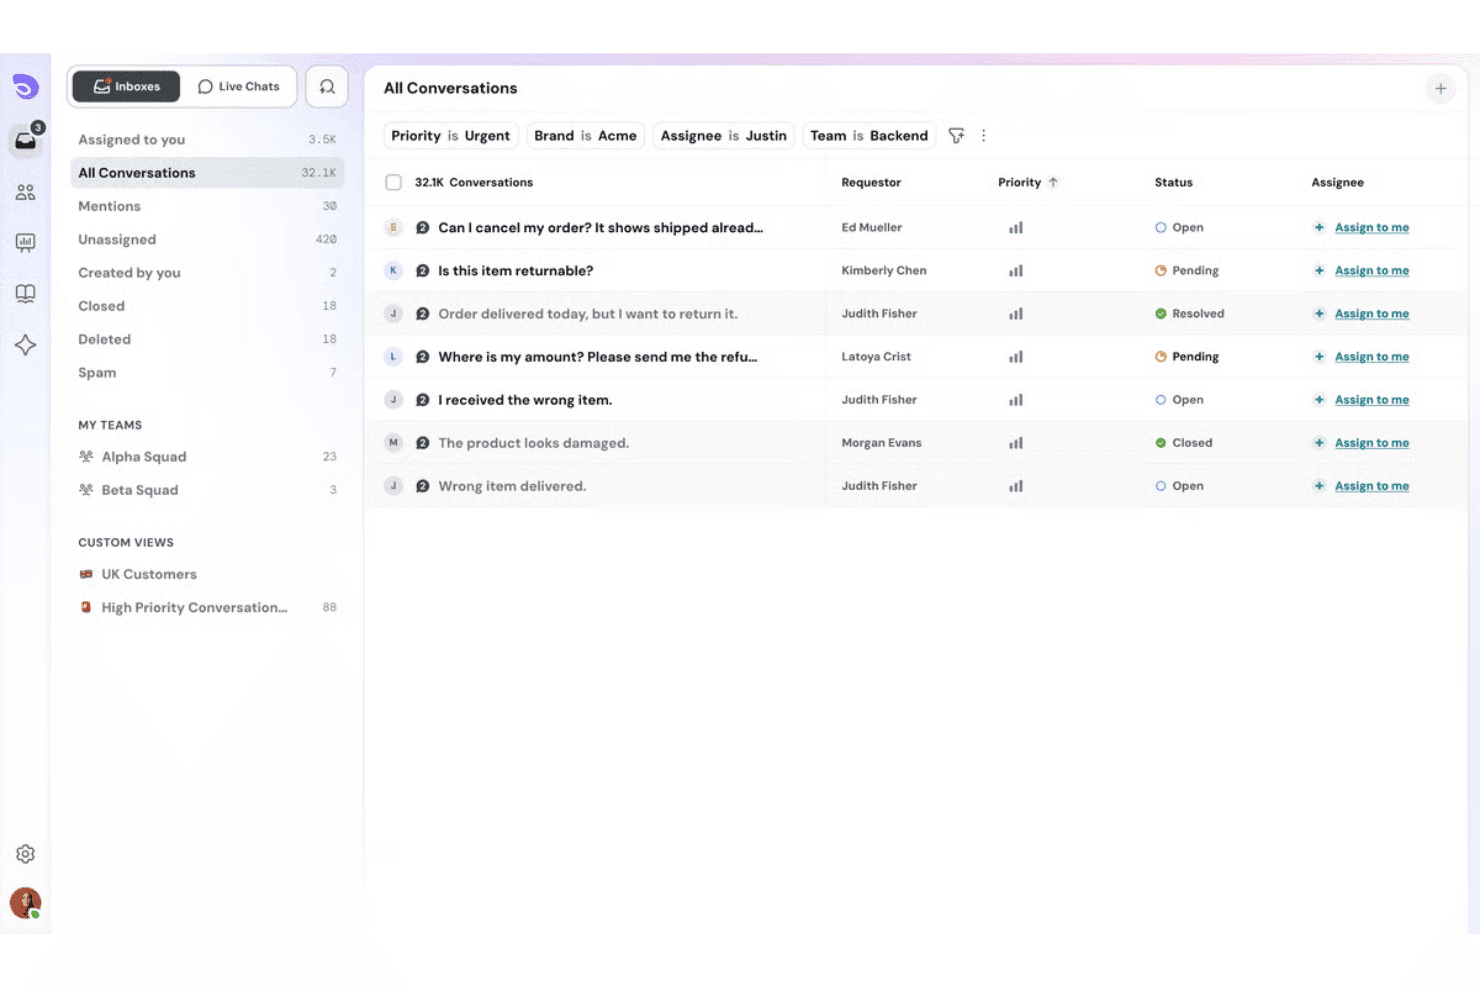Click Assign to me for Ed Mueller
1480x987 pixels.
tap(1371, 228)
